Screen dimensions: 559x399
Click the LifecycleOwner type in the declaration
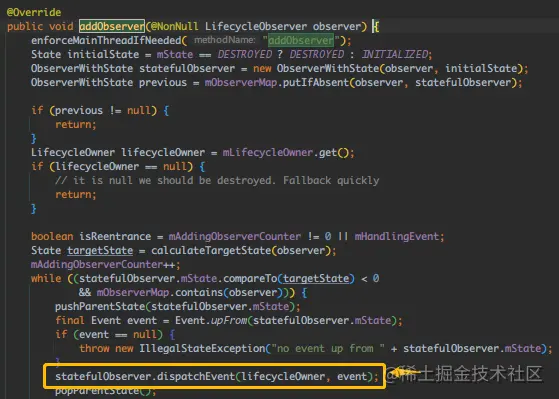coord(73,153)
